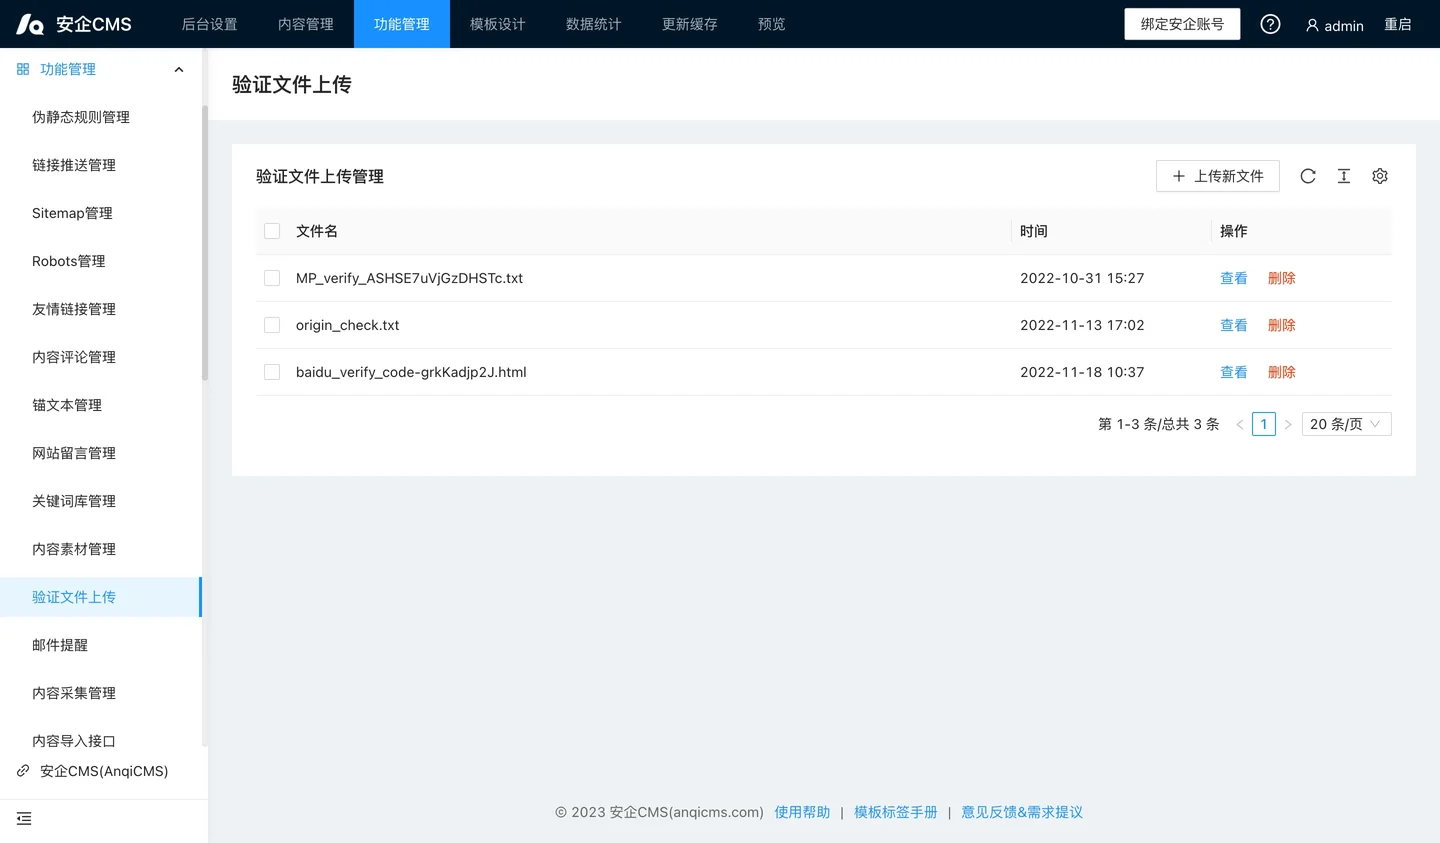Screen dimensions: 1440x843
Task: Click the 绑定安企账号 button
Action: click(x=1182, y=24)
